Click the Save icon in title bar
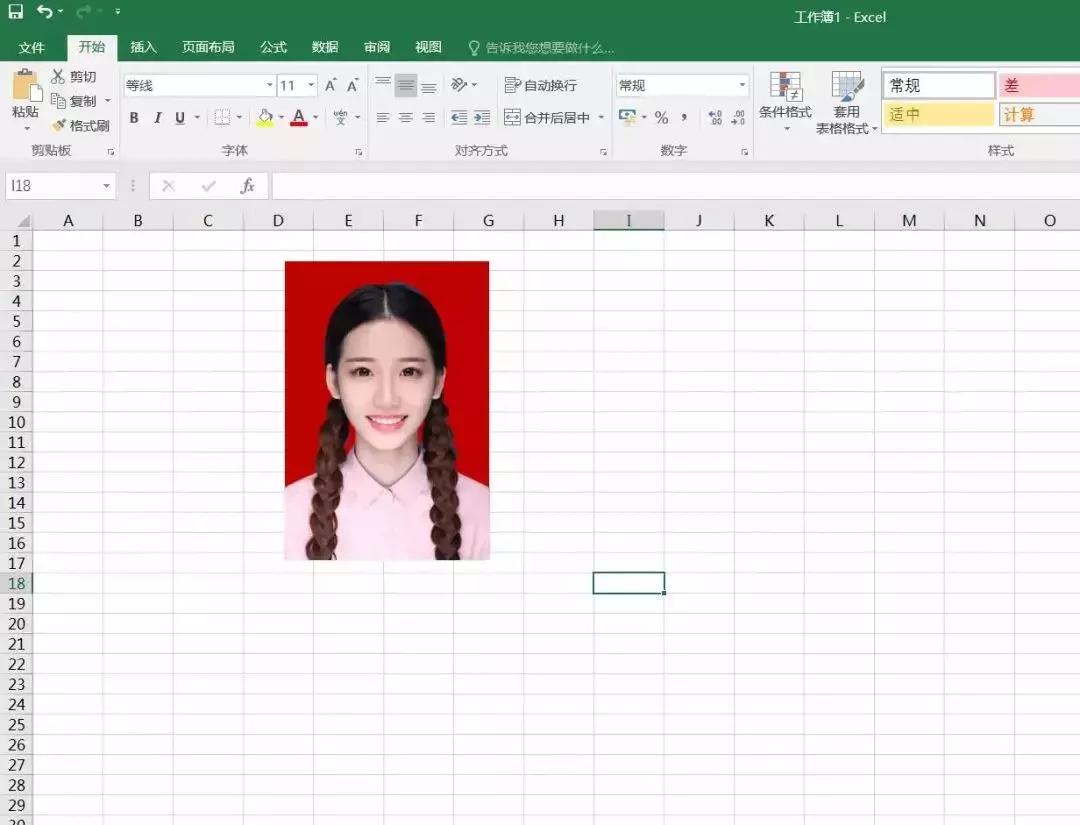This screenshot has width=1080, height=825. click(16, 12)
